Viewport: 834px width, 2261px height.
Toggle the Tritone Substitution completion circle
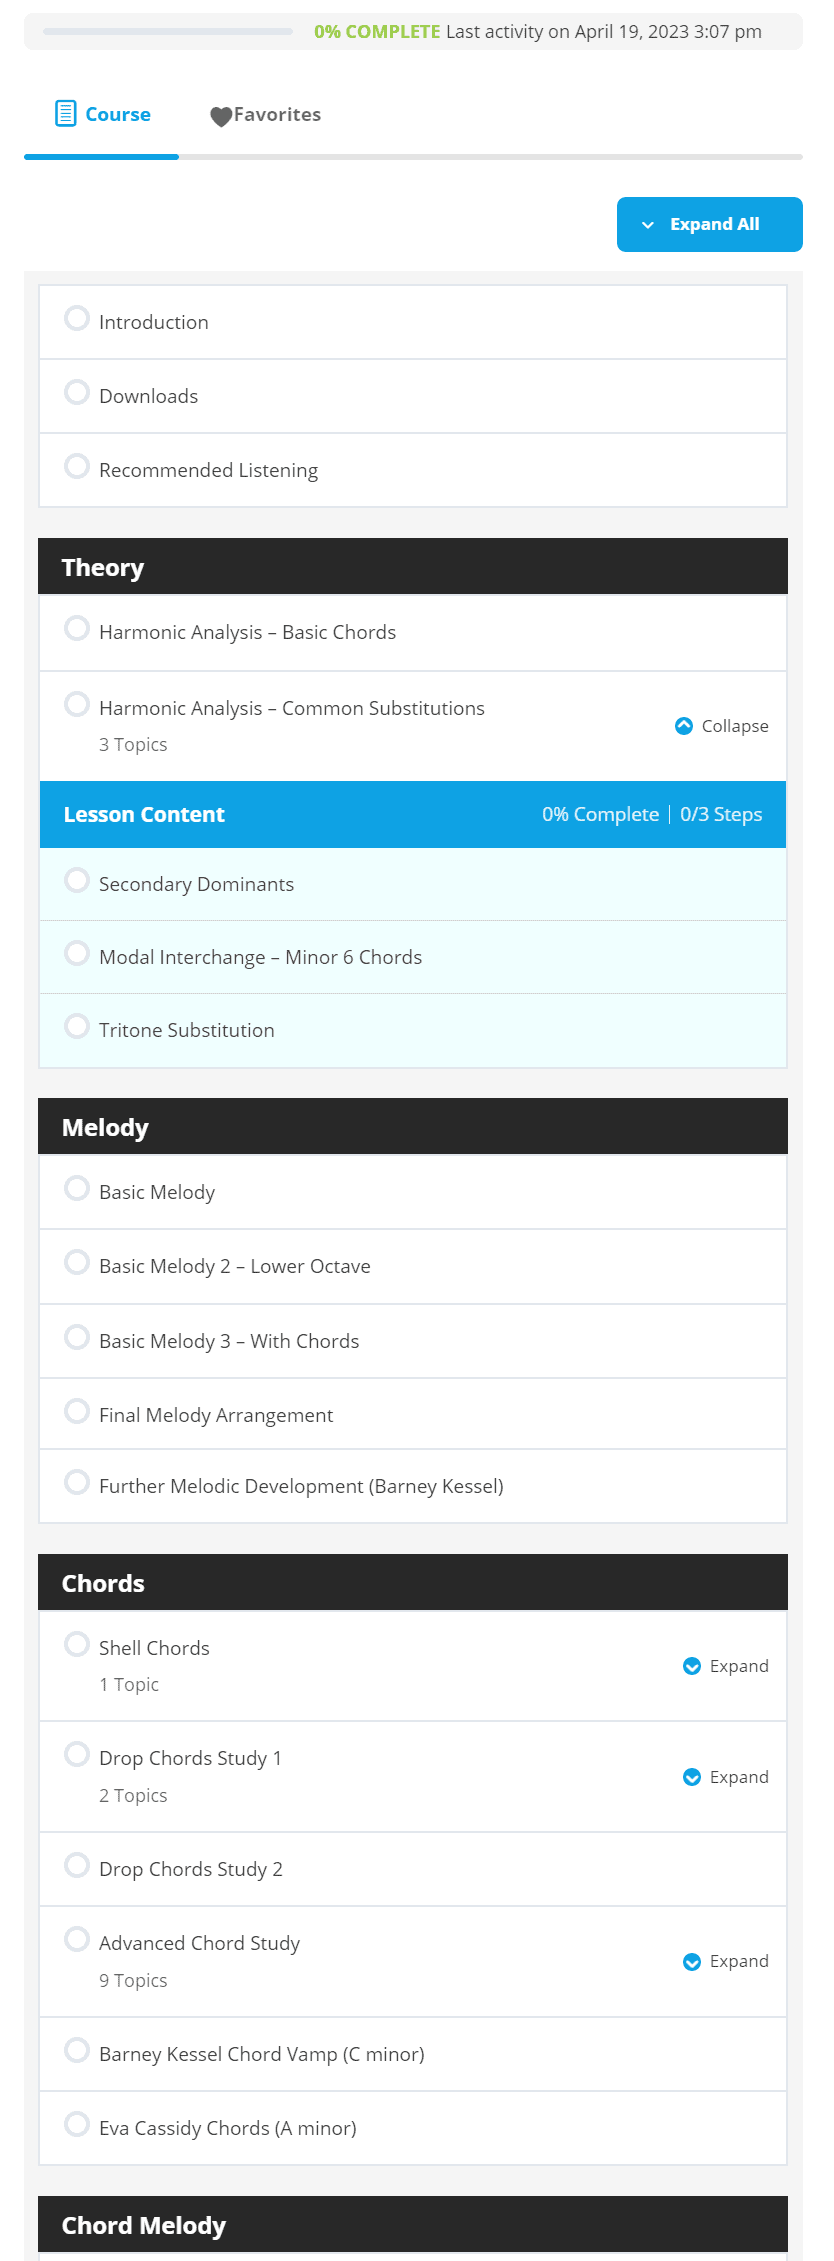pyautogui.click(x=77, y=1026)
